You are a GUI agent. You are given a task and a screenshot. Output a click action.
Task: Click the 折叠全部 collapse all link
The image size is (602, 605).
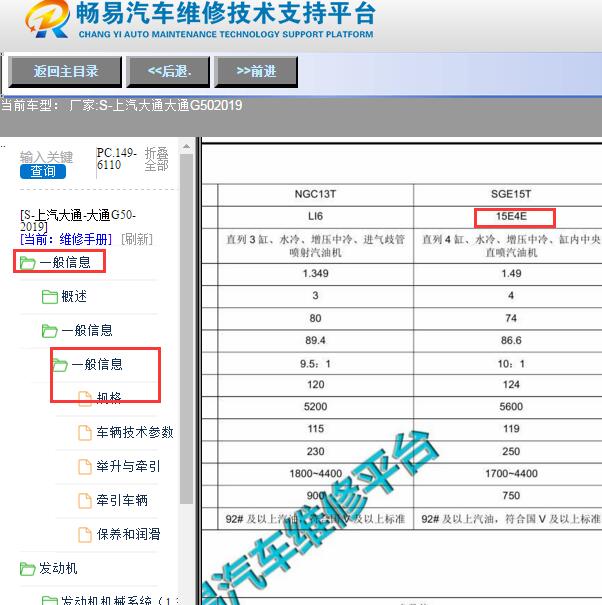click(156, 159)
